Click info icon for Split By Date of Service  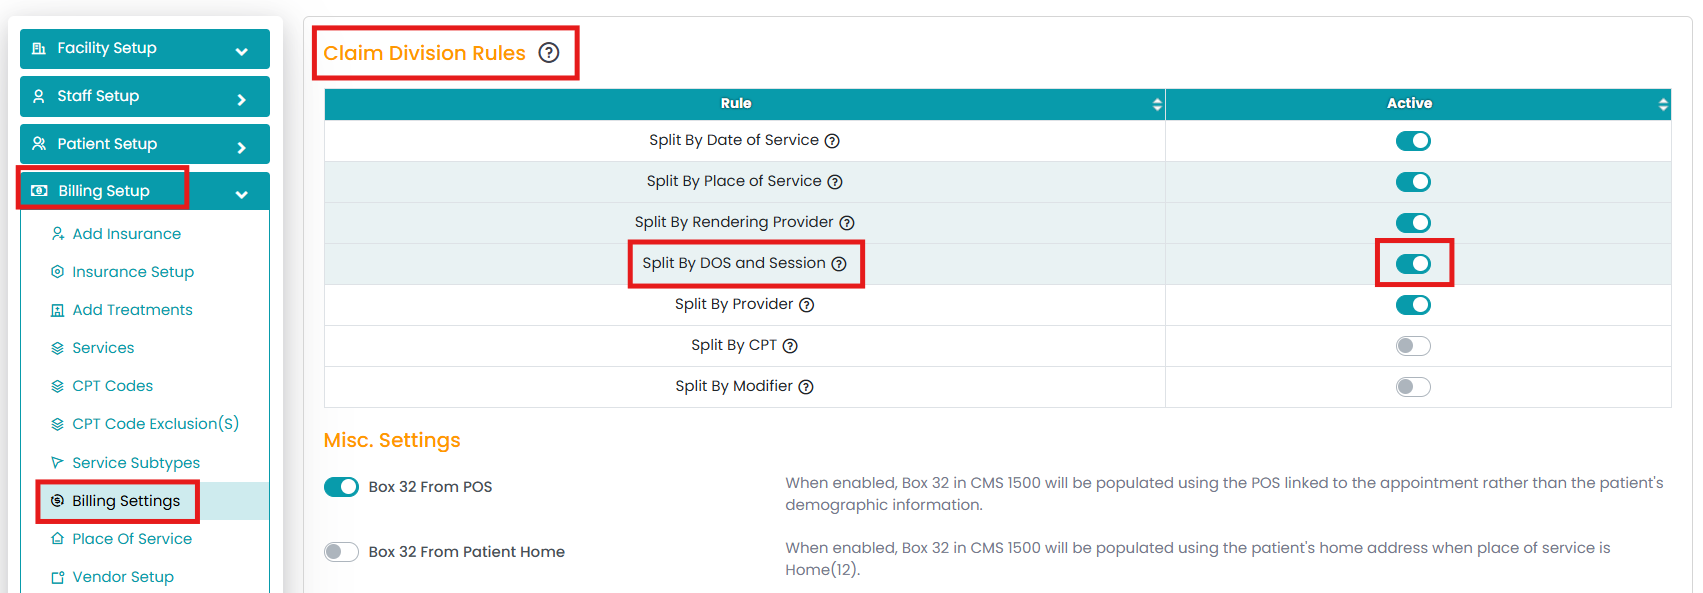[x=832, y=141]
